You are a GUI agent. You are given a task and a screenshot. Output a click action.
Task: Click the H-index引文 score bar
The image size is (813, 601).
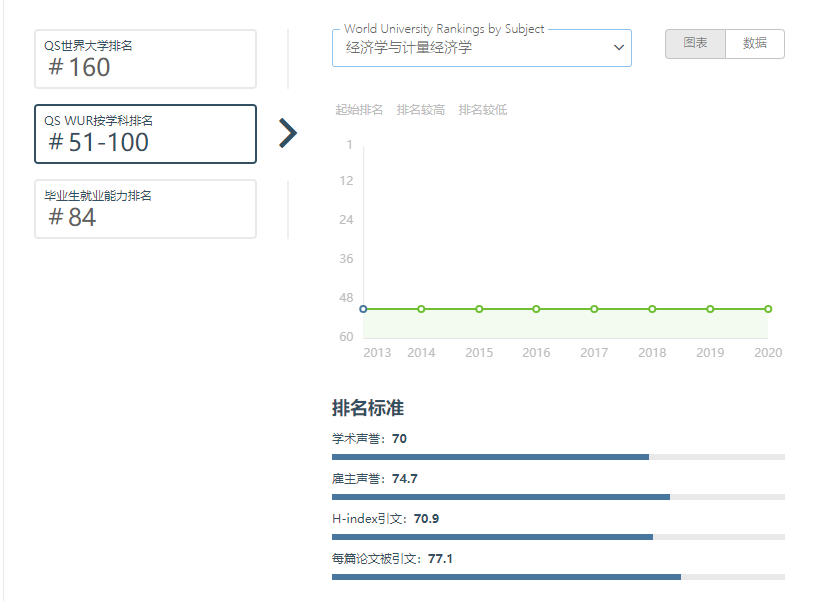(x=558, y=537)
